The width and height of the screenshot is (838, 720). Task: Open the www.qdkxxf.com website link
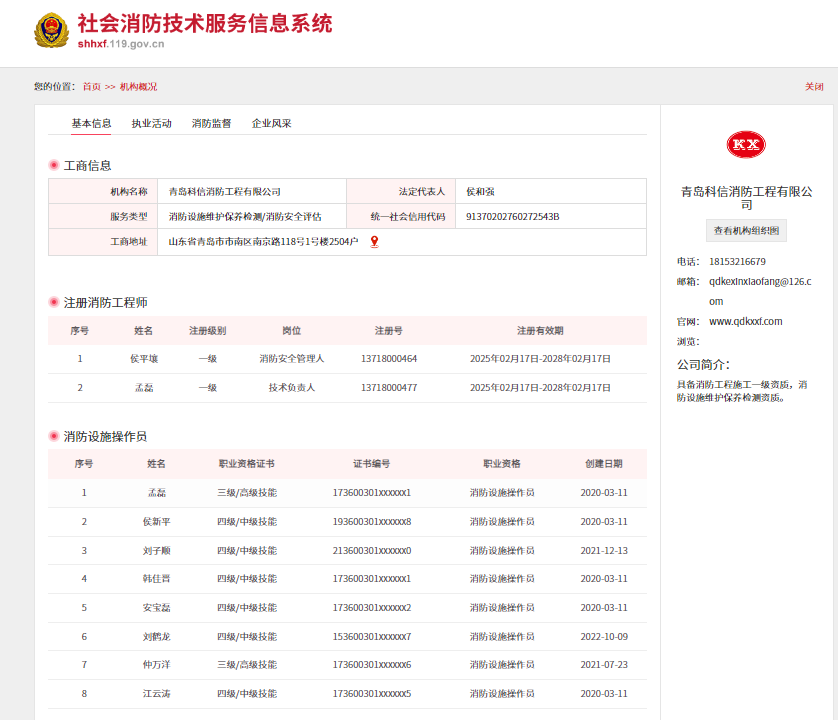[745, 321]
